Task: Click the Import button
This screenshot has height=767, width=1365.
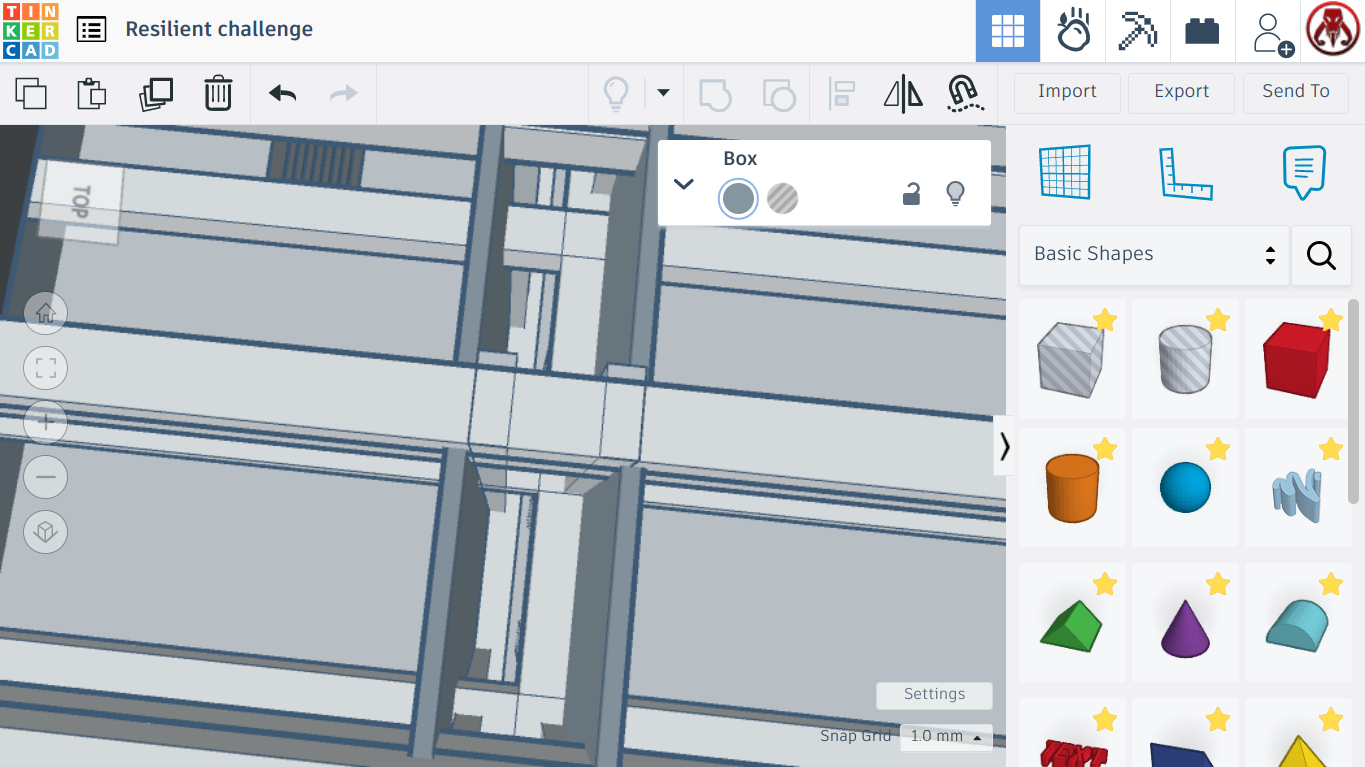Action: 1067,92
